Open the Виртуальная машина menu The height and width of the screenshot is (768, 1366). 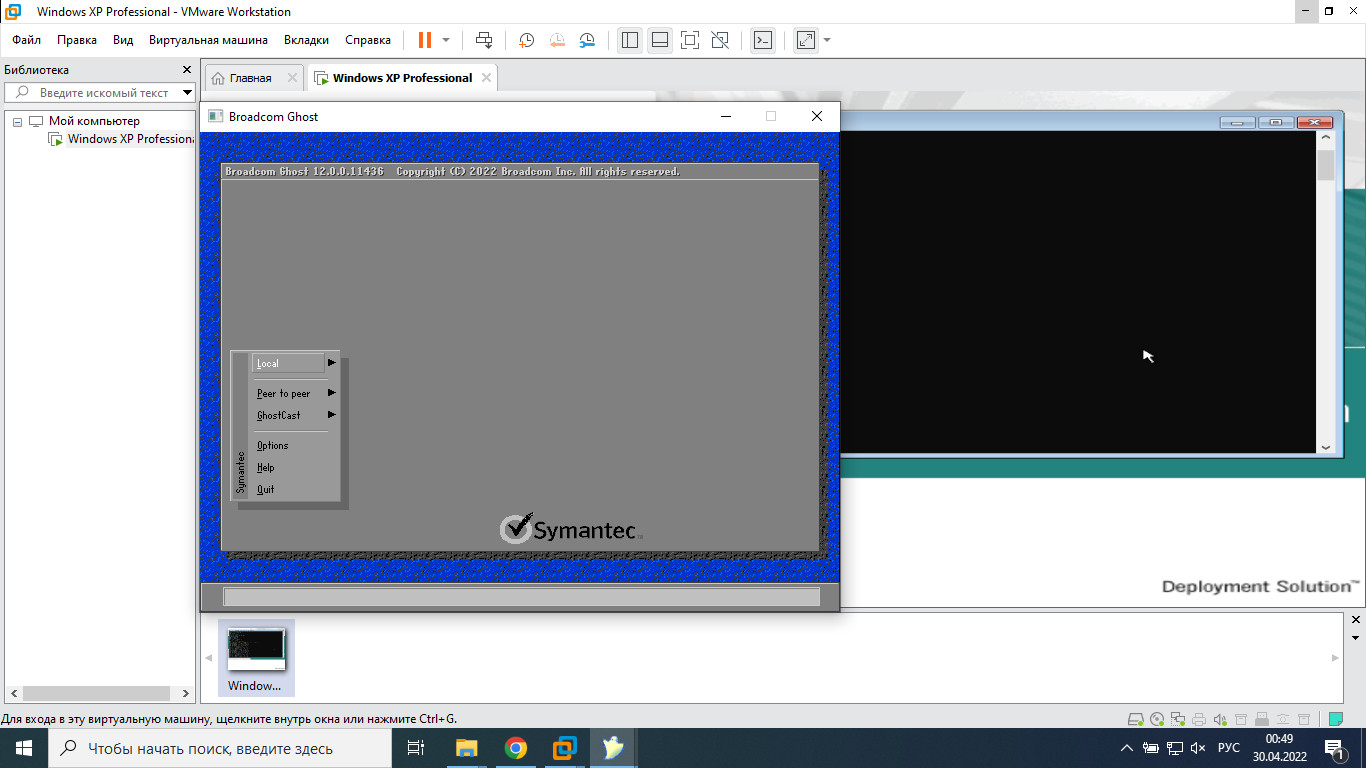(208, 40)
